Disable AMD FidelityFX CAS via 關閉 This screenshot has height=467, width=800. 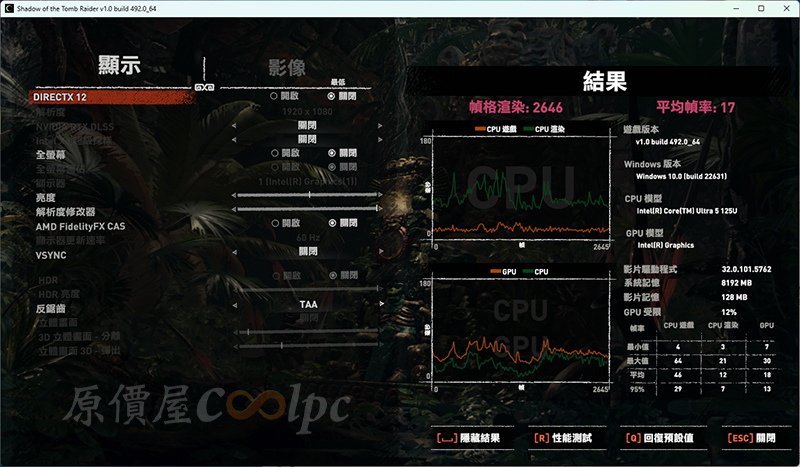(343, 223)
